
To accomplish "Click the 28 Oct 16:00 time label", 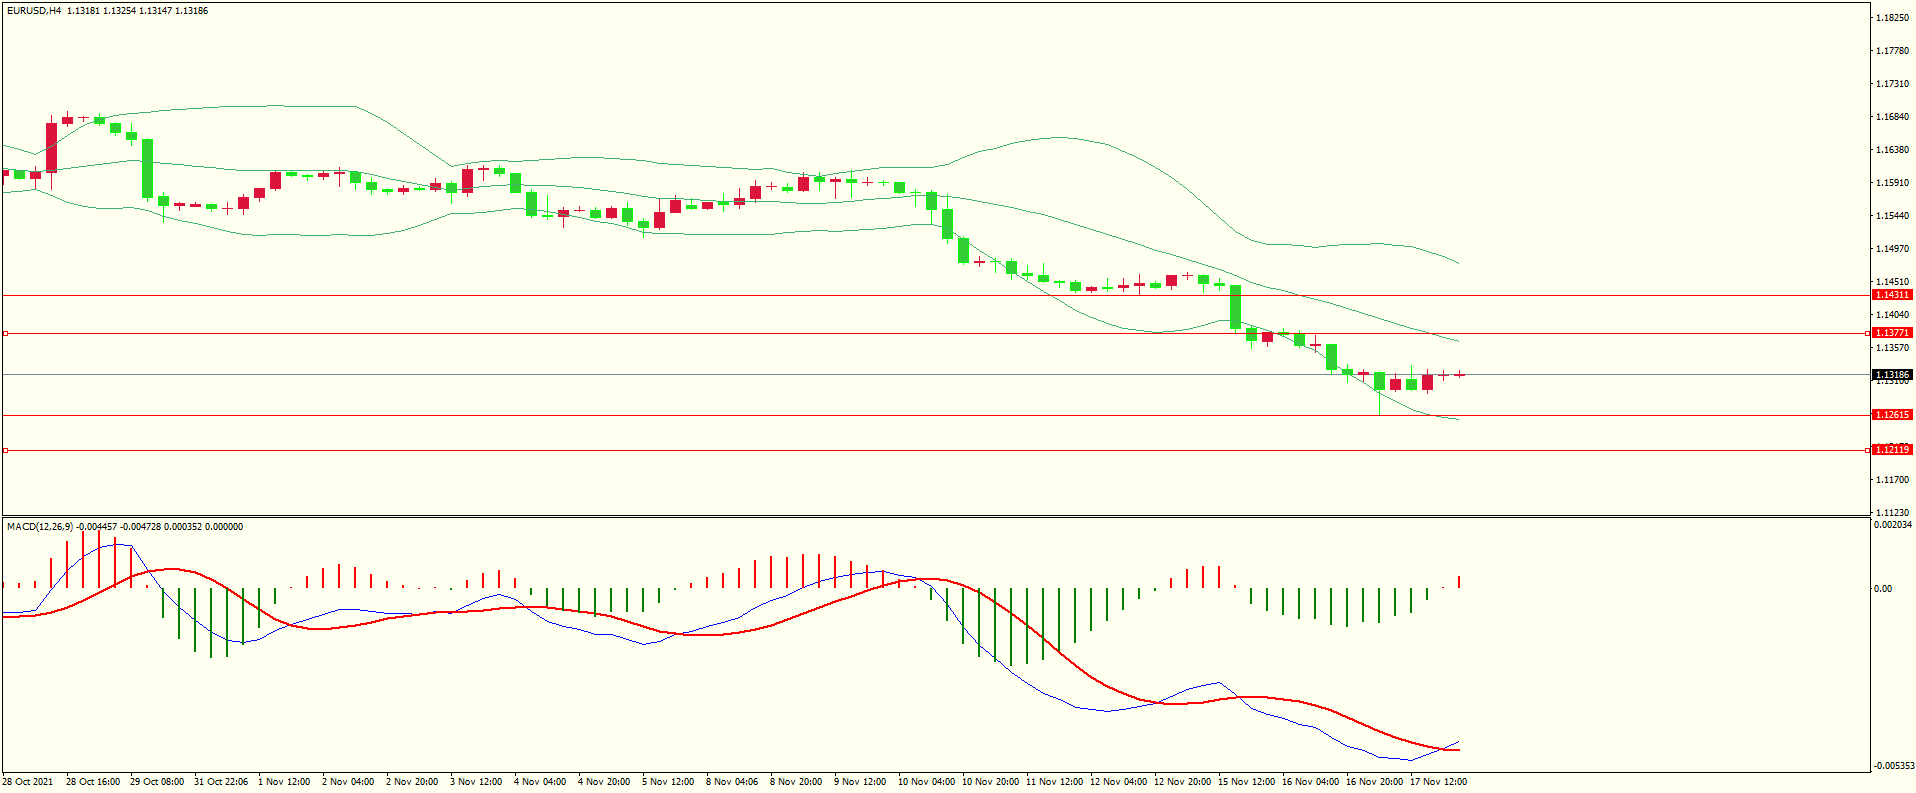I will click(93, 782).
